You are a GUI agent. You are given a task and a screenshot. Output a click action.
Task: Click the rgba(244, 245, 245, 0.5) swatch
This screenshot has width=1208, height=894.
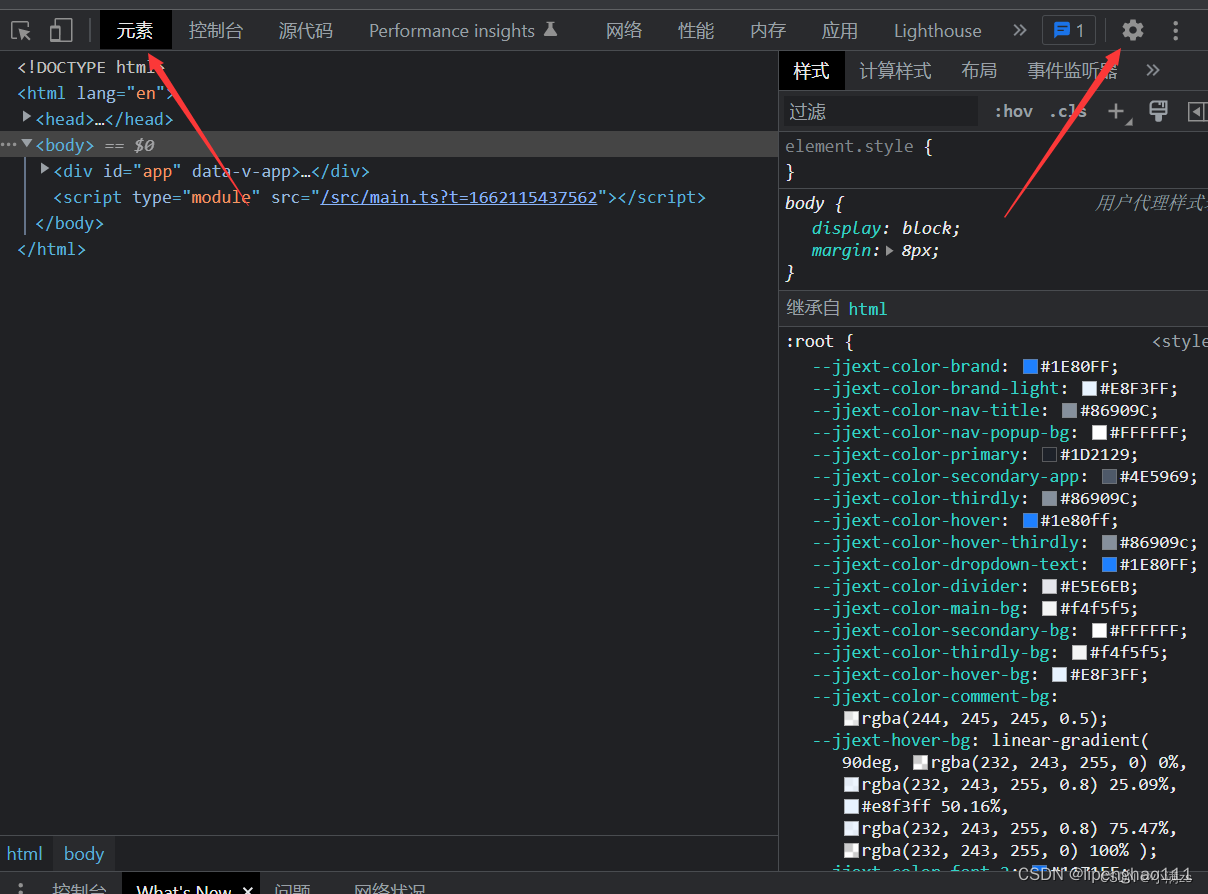point(851,718)
